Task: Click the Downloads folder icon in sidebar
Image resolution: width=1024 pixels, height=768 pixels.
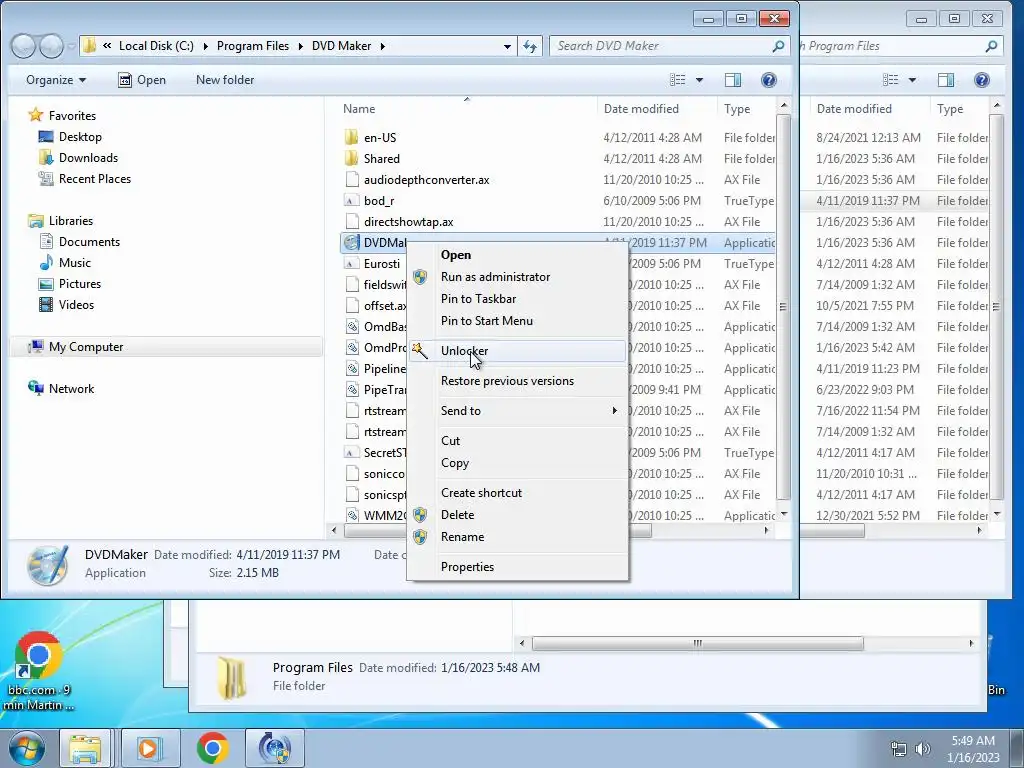Action: coord(46,157)
